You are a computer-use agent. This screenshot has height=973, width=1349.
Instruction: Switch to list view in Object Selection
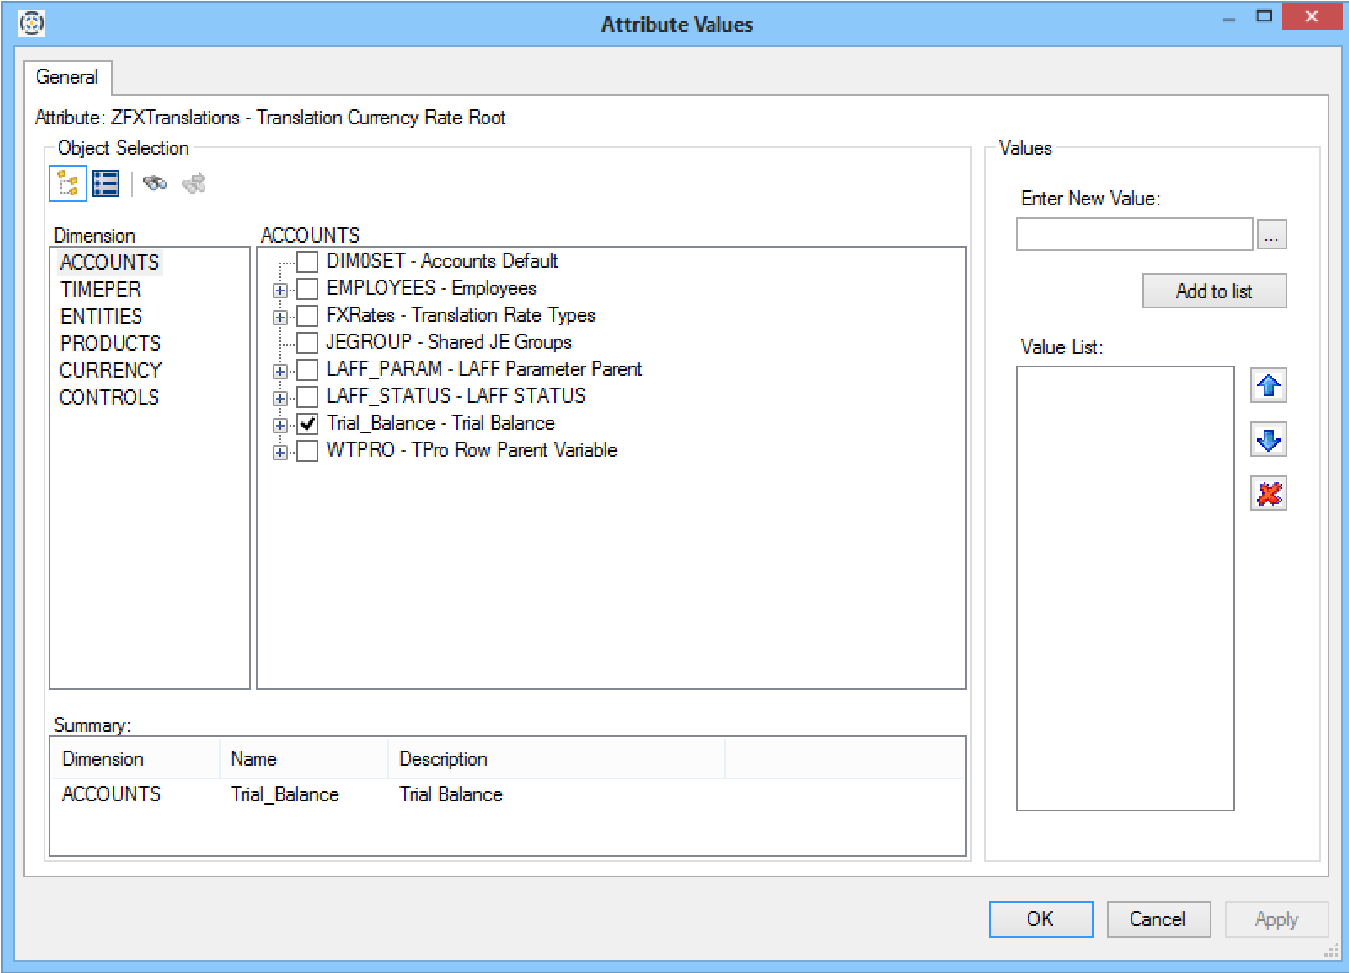pyautogui.click(x=106, y=184)
